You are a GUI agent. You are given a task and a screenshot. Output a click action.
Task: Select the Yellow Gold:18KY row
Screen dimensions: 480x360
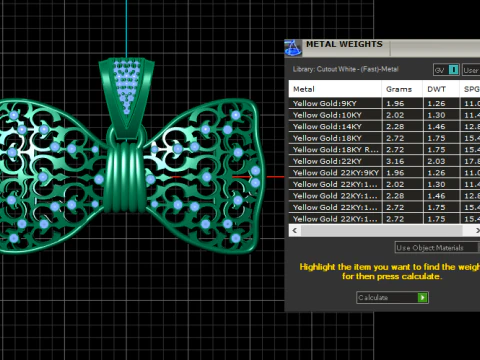[x=384, y=138]
